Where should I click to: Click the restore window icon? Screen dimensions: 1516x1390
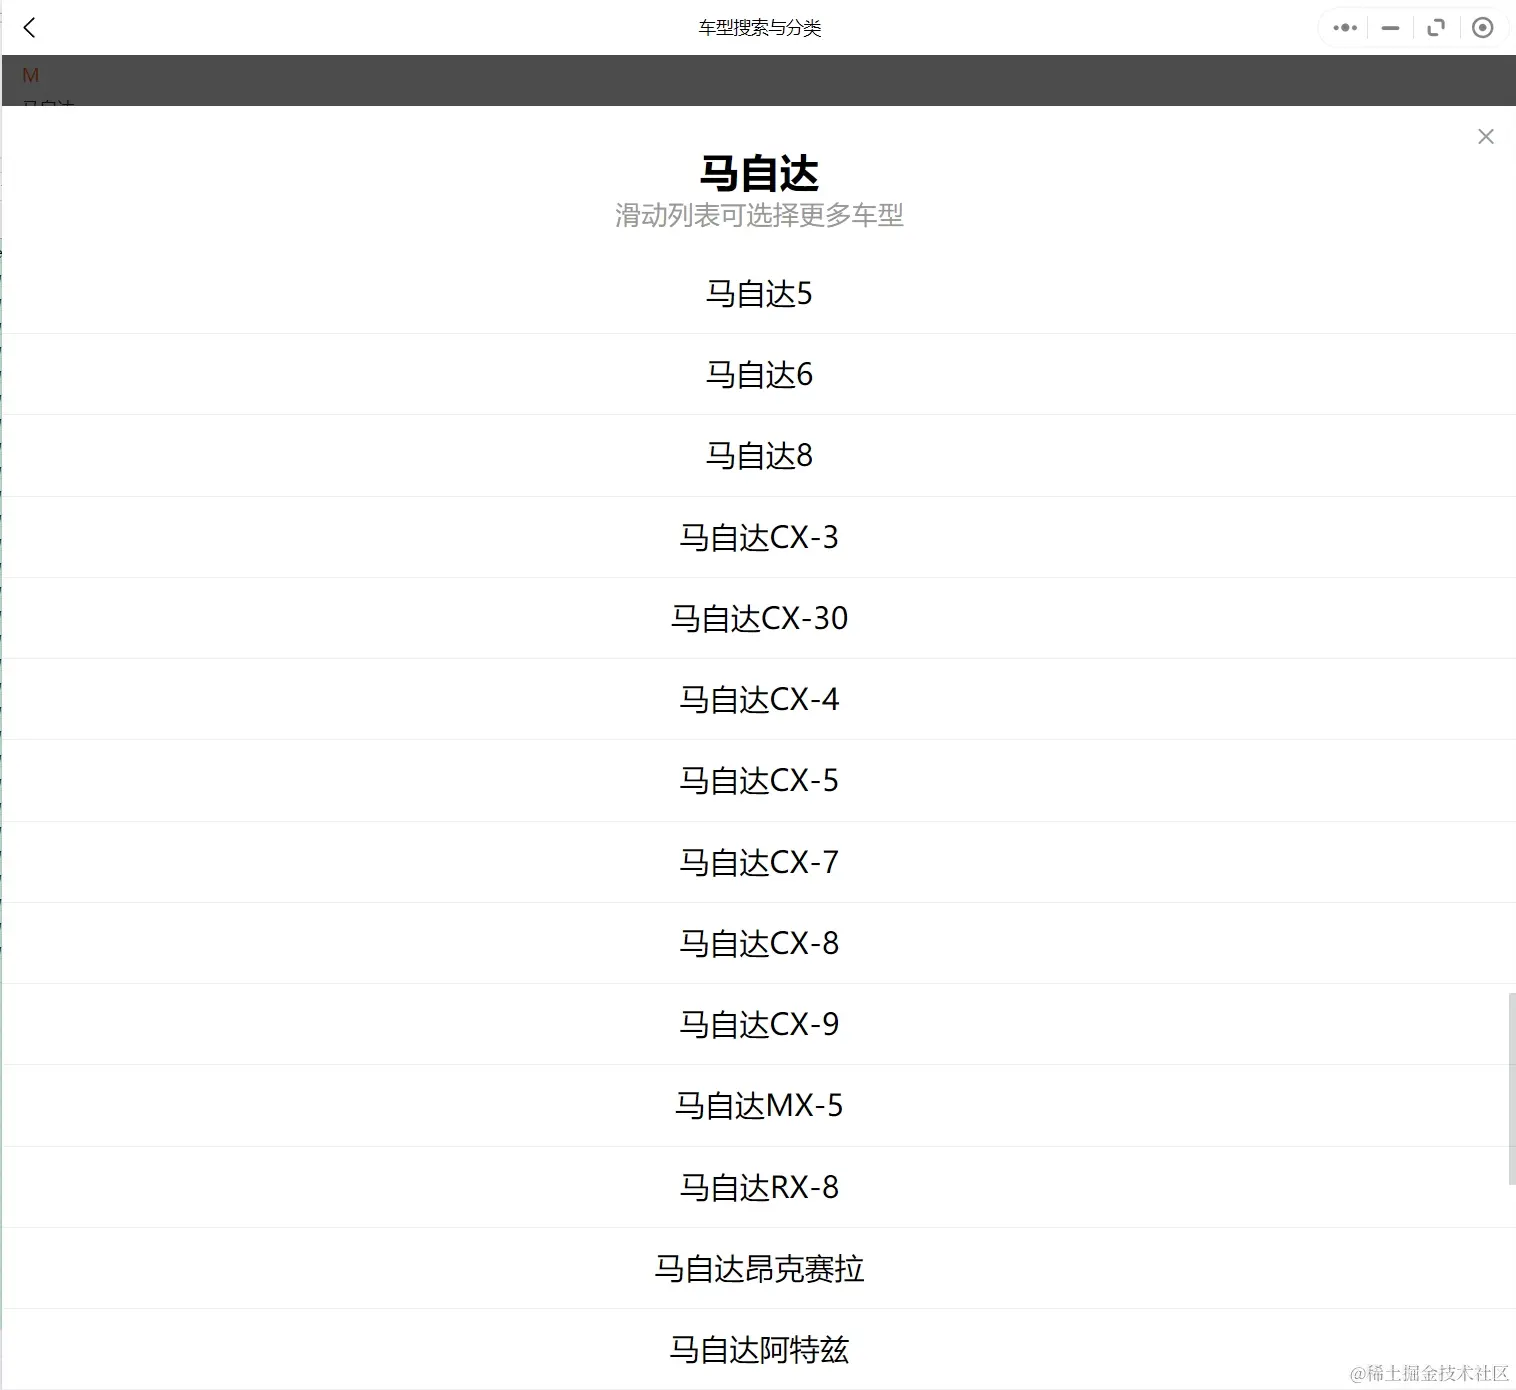click(1436, 27)
